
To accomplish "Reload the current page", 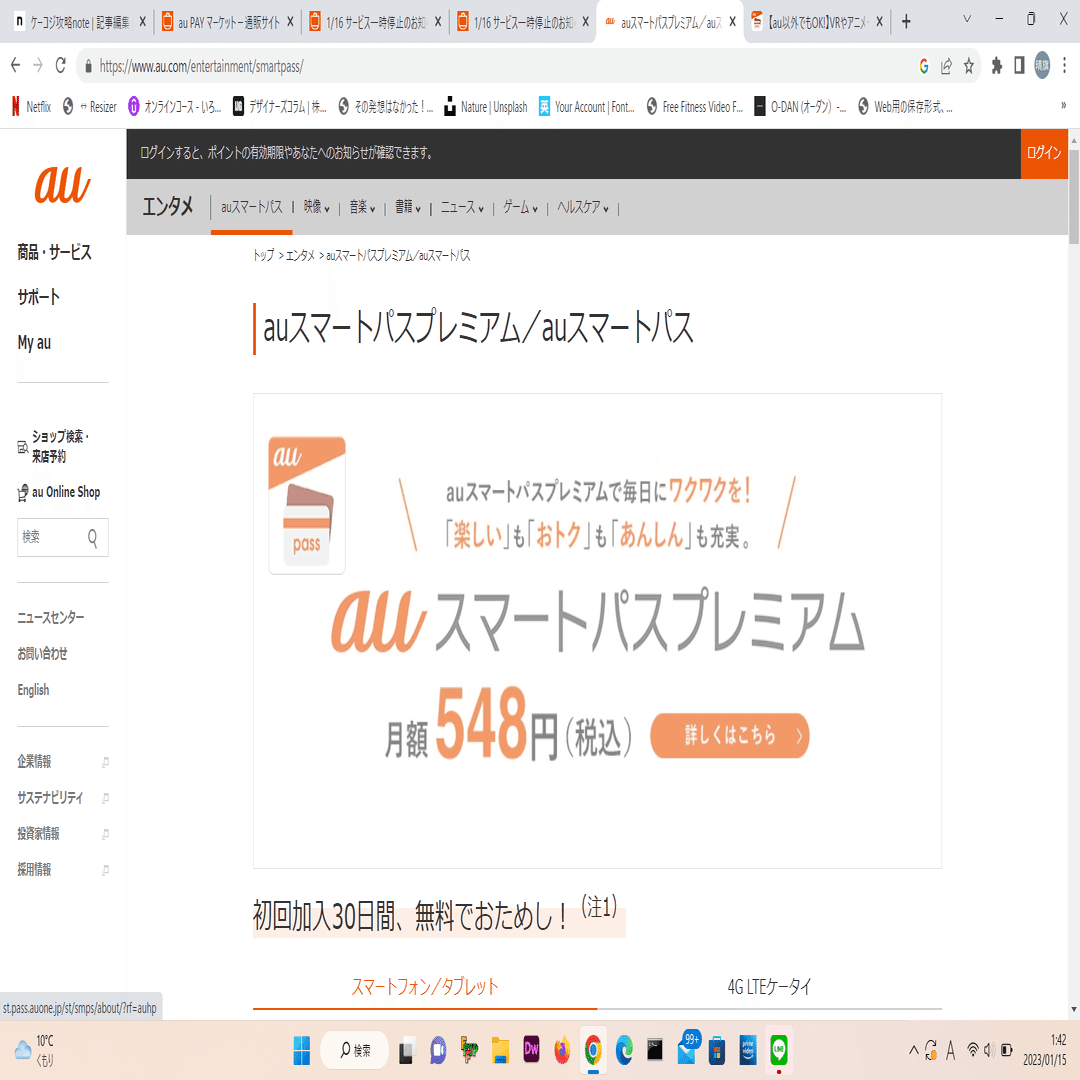I will (x=61, y=65).
